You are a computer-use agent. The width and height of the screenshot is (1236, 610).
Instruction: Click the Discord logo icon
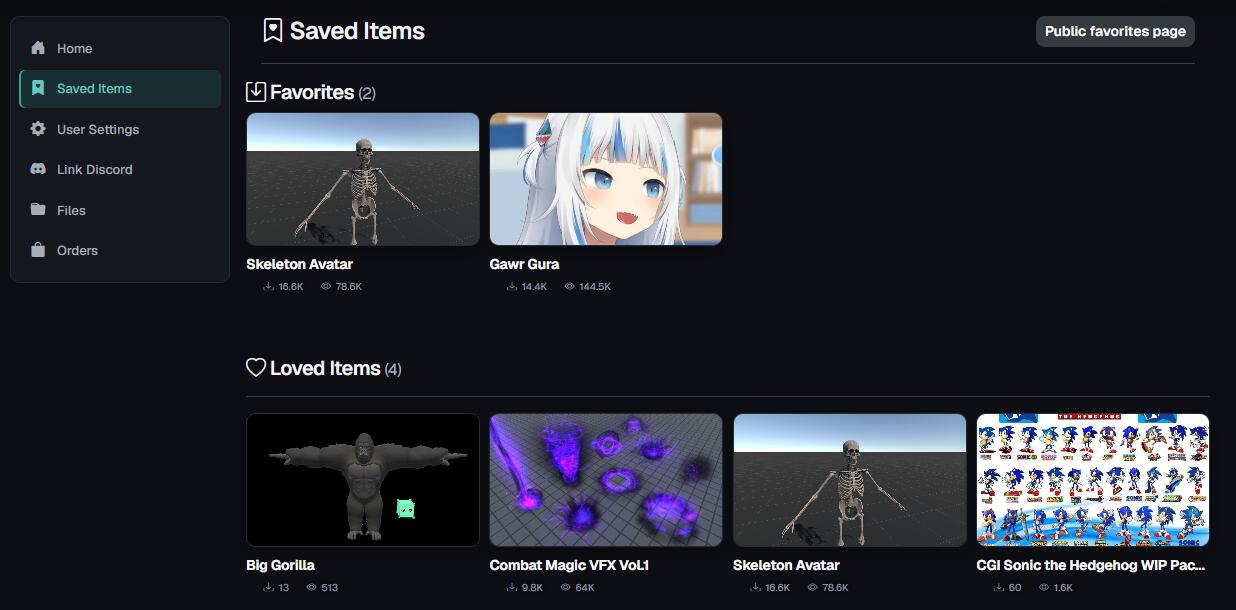(38, 169)
